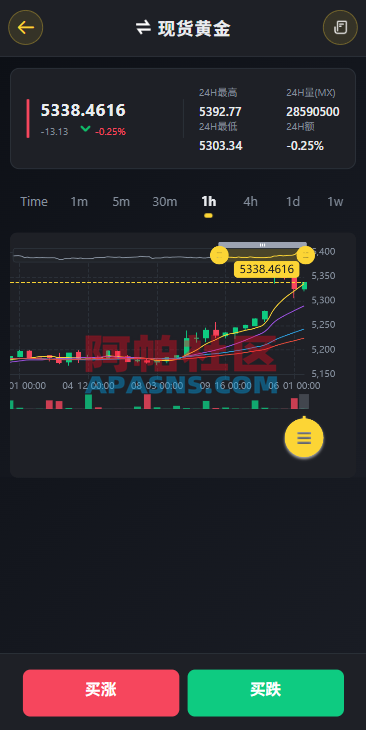Image resolution: width=366 pixels, height=730 pixels.
Task: Click the 5,350 y-axis price label
Action: pyautogui.click(x=323, y=276)
